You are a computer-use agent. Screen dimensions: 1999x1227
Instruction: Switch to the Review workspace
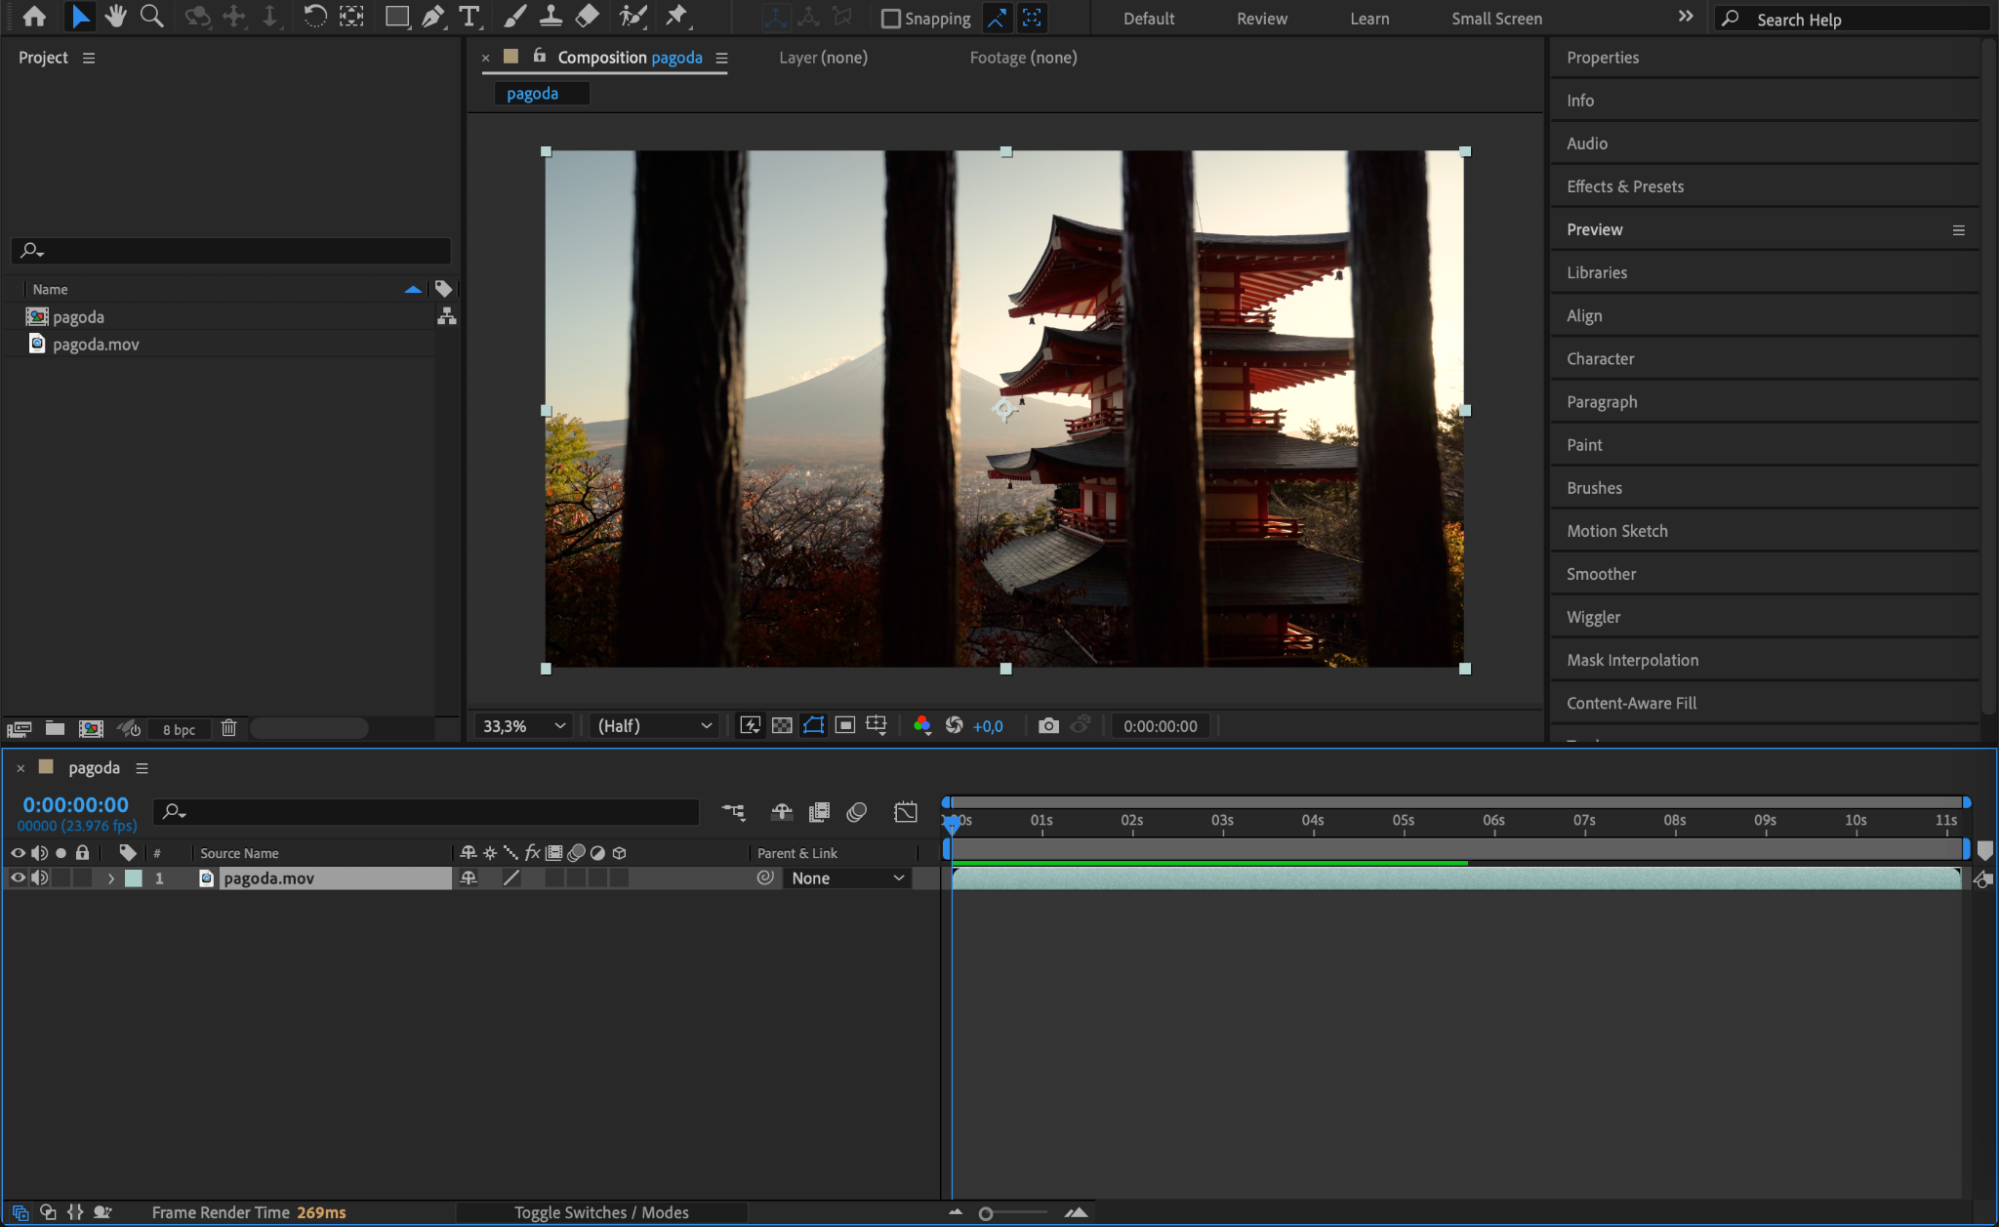click(x=1262, y=18)
